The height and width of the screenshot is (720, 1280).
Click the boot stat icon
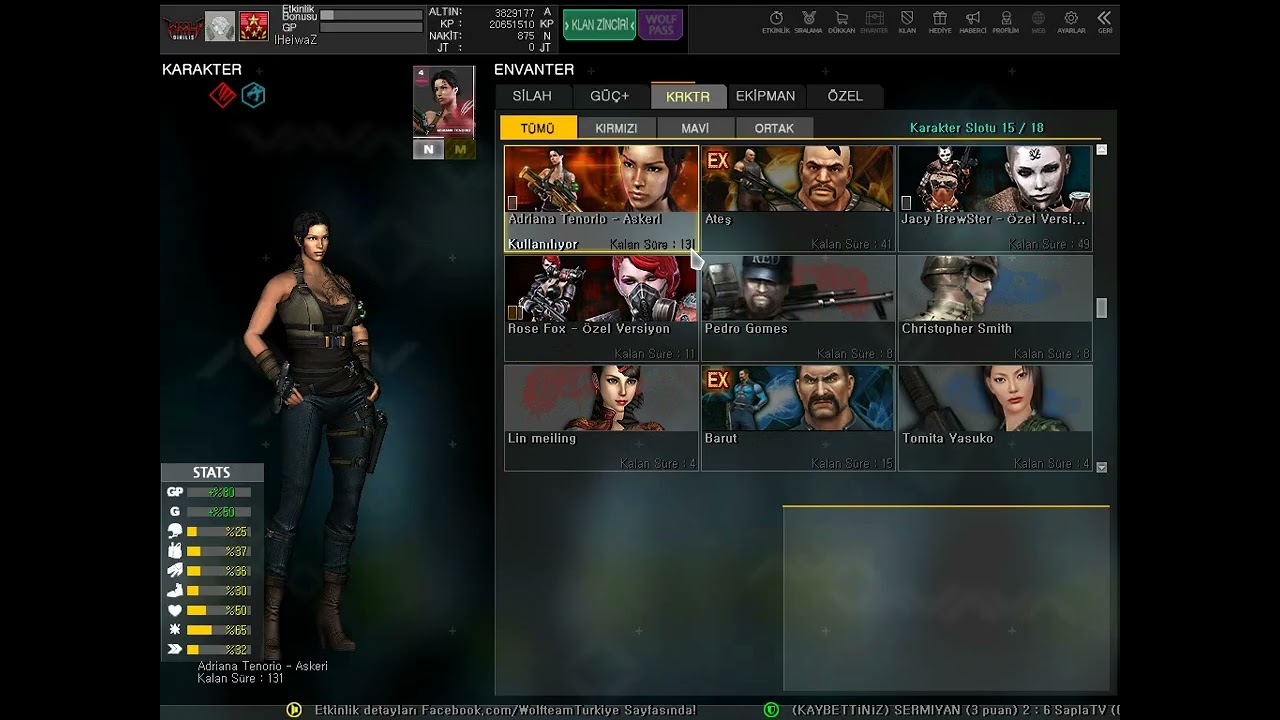point(175,590)
